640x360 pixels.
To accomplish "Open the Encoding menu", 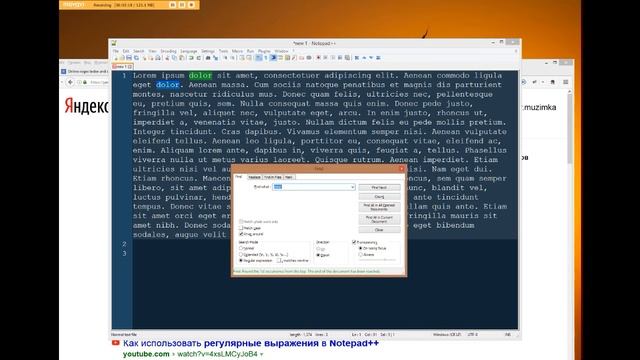I will pyautogui.click(x=168, y=51).
